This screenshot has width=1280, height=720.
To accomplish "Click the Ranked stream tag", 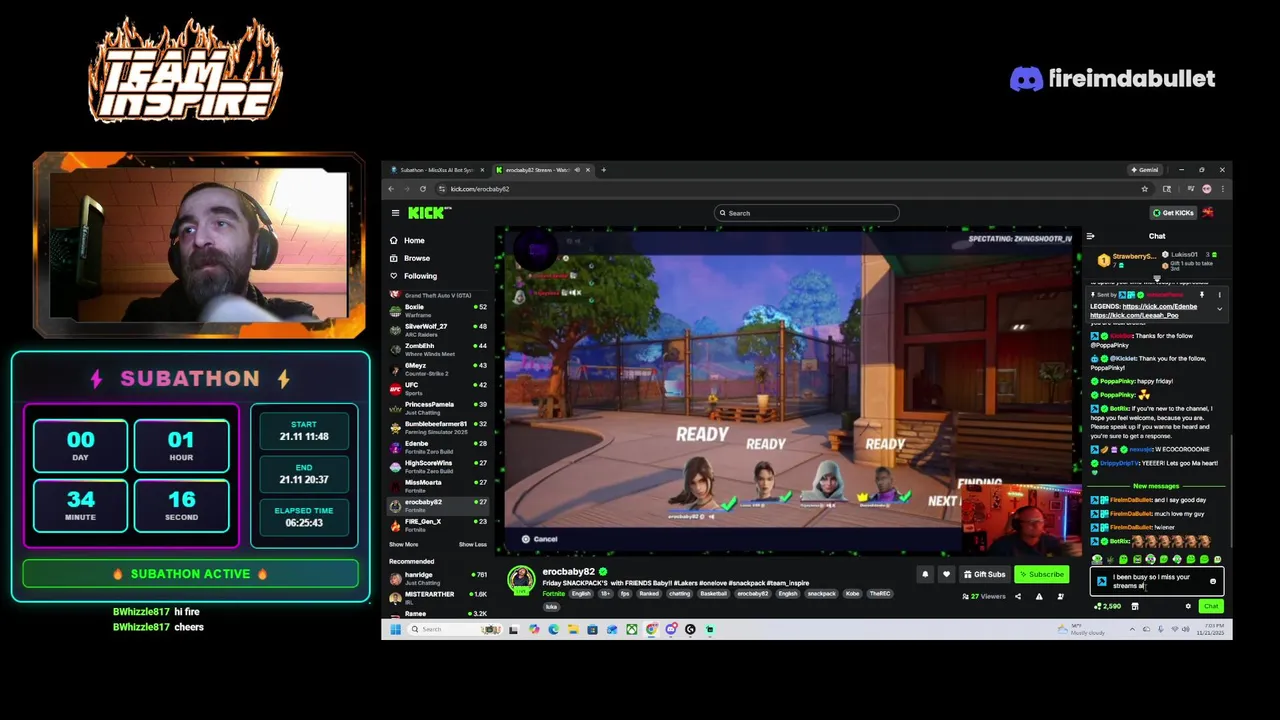I will click(649, 594).
